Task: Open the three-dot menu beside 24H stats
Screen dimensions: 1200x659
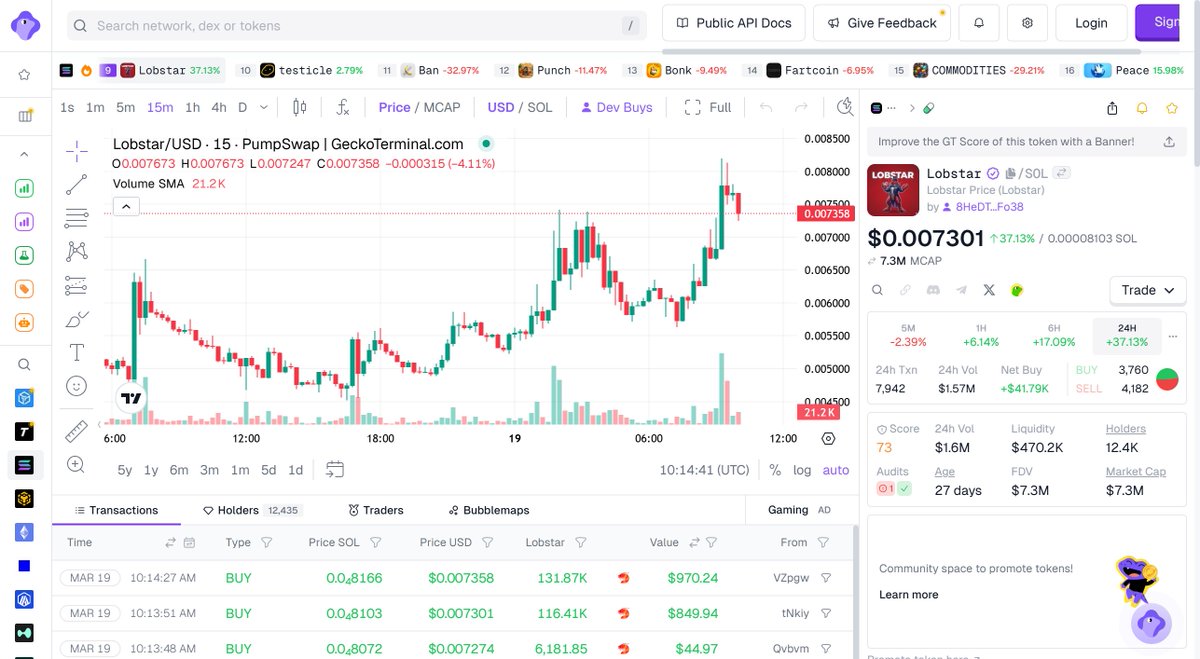Action: coord(1173,336)
